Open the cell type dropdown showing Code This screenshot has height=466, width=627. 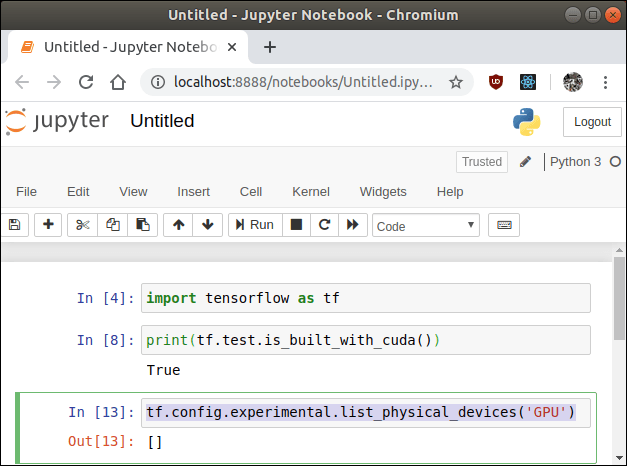tap(426, 226)
